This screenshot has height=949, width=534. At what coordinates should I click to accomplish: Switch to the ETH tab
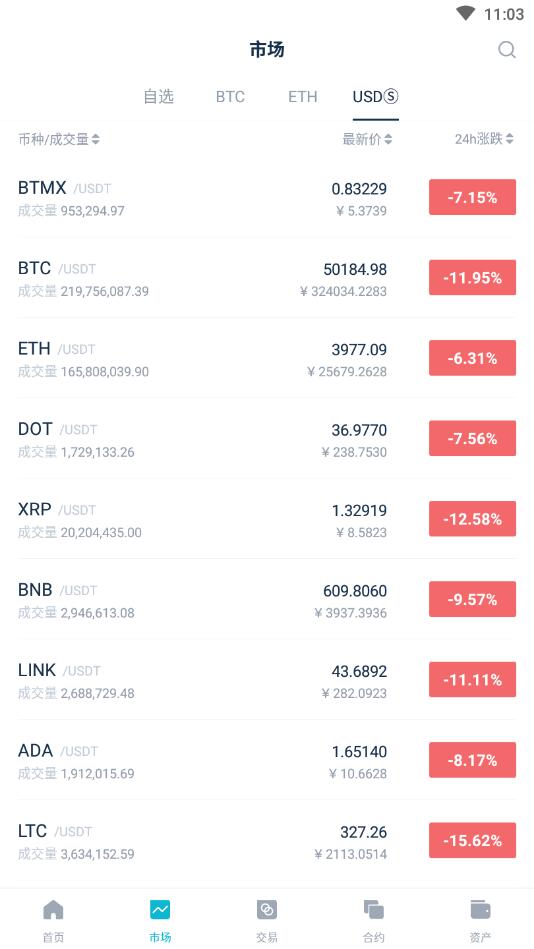point(303,97)
